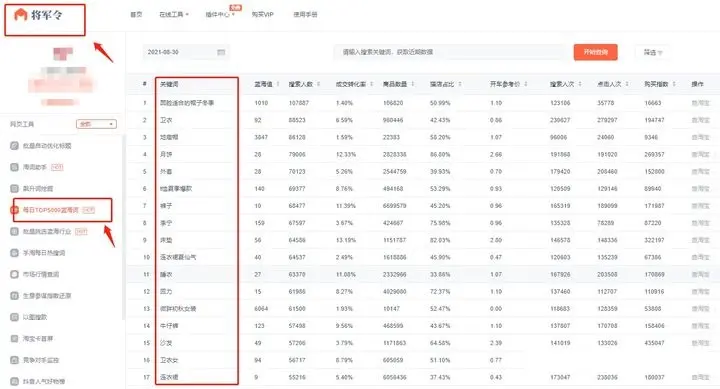Click keyword cell 李宁

click(x=166, y=223)
